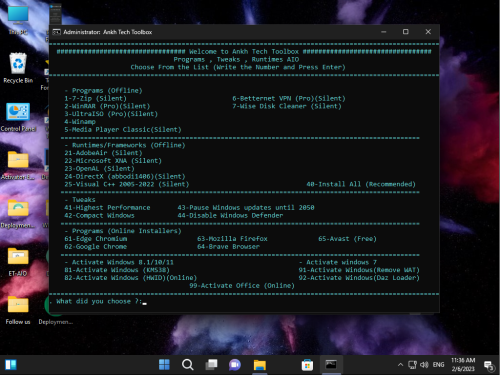Viewport: 500px width, 375px height.
Task: Click '63-Mozilla Firefox' text
Action: 232,239
